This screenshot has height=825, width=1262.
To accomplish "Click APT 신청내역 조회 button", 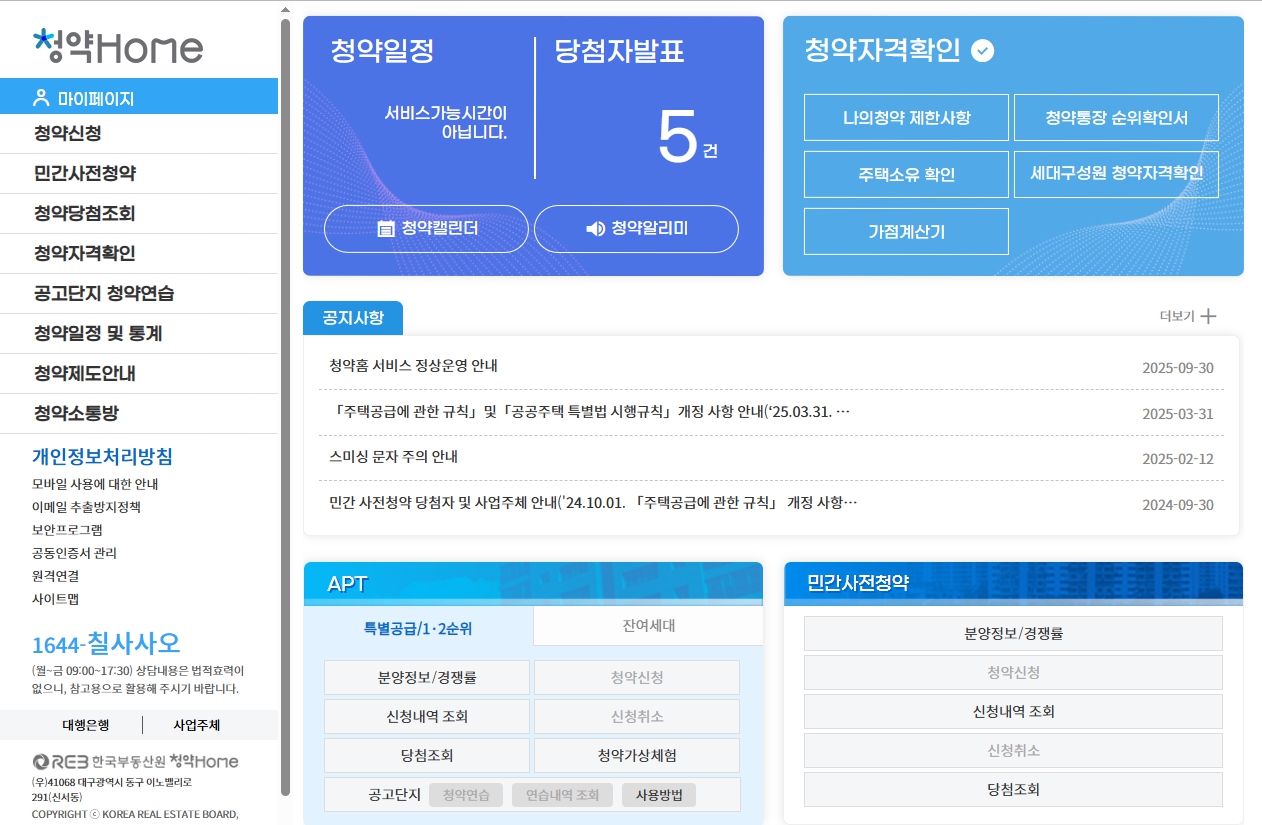I will 427,716.
